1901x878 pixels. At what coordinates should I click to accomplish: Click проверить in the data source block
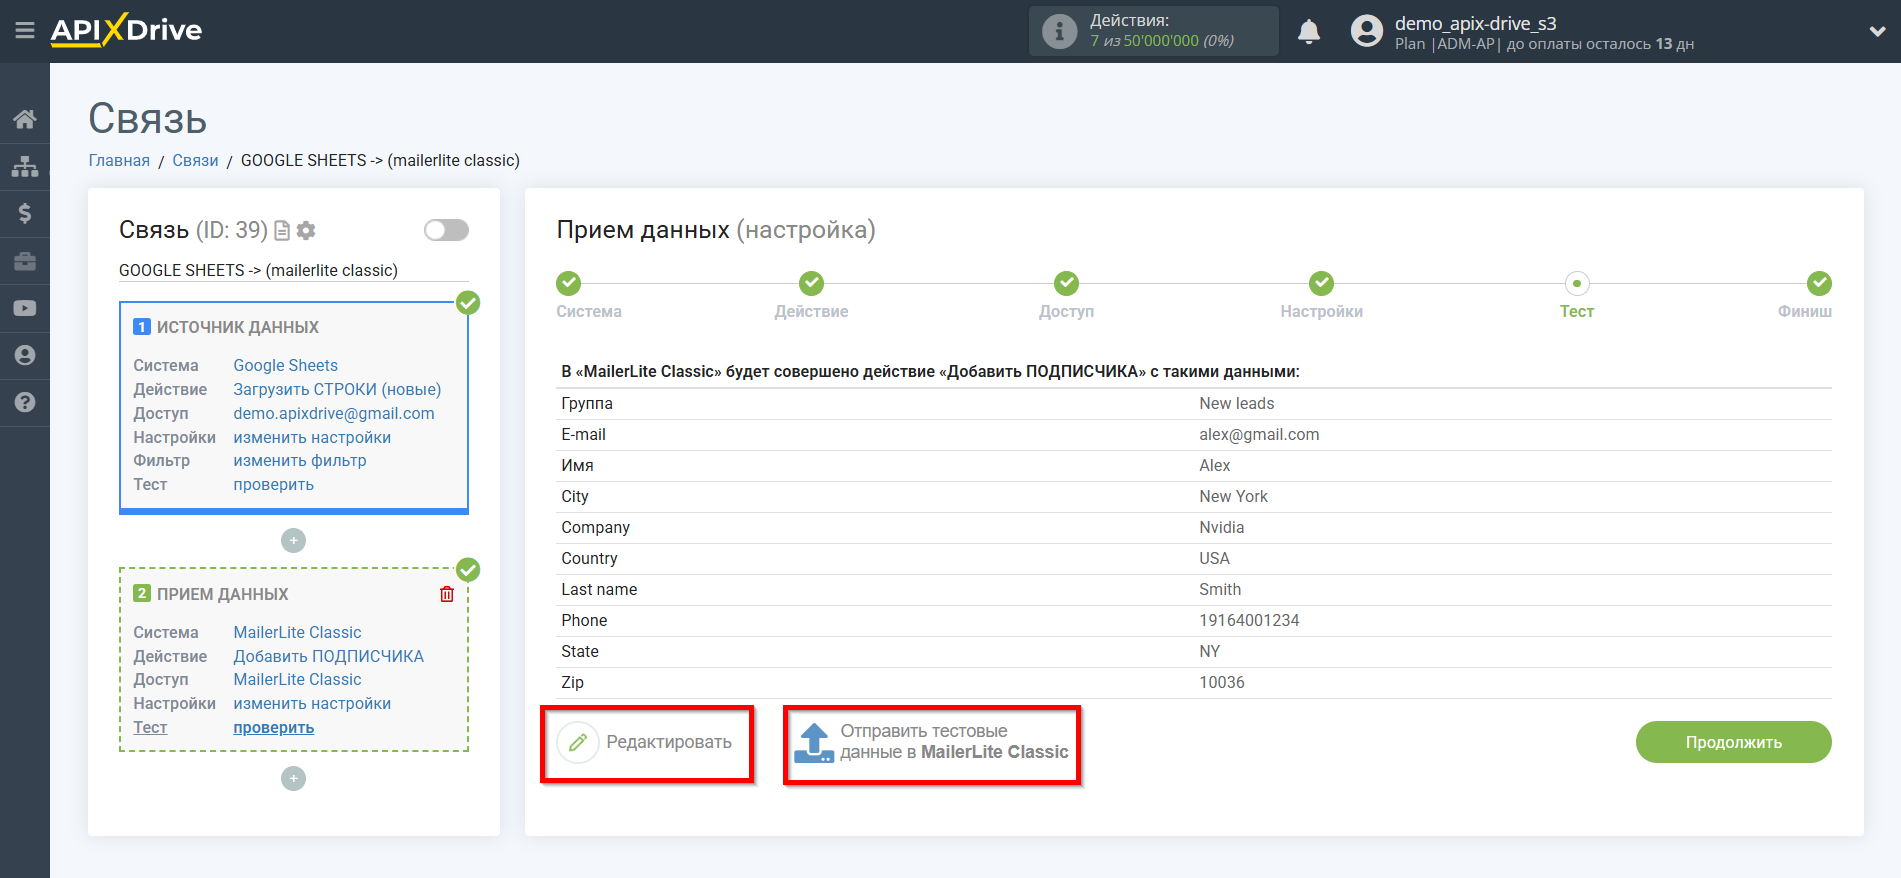point(273,484)
